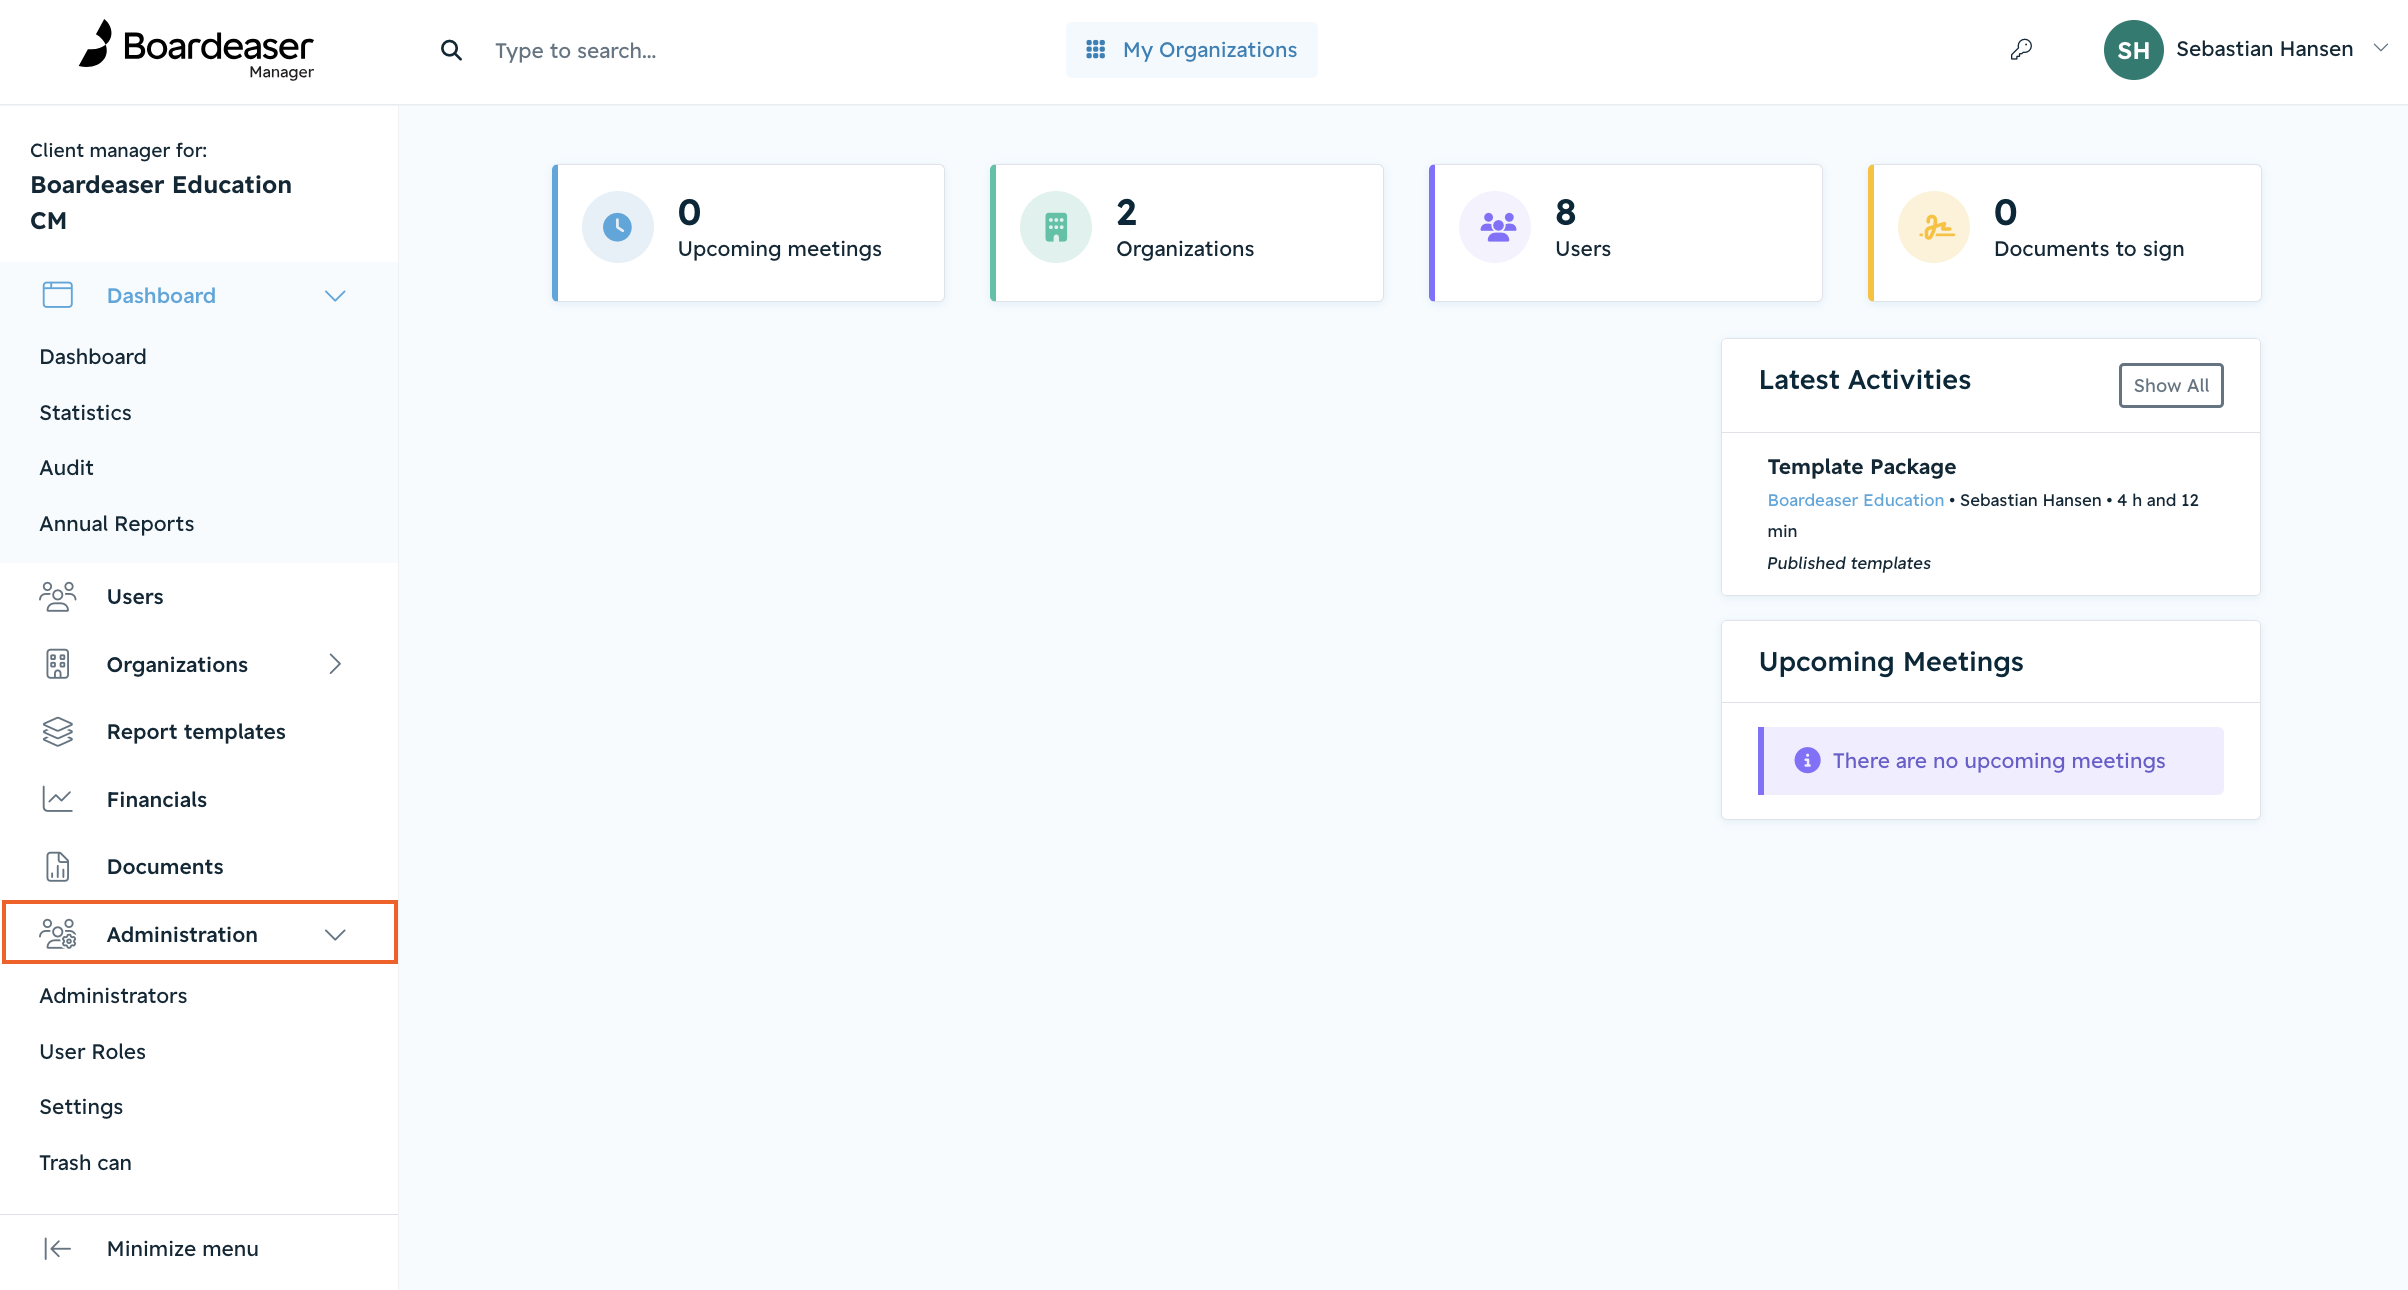Click the Documents file icon
Viewport: 2408px width, 1290px height.
click(x=58, y=867)
